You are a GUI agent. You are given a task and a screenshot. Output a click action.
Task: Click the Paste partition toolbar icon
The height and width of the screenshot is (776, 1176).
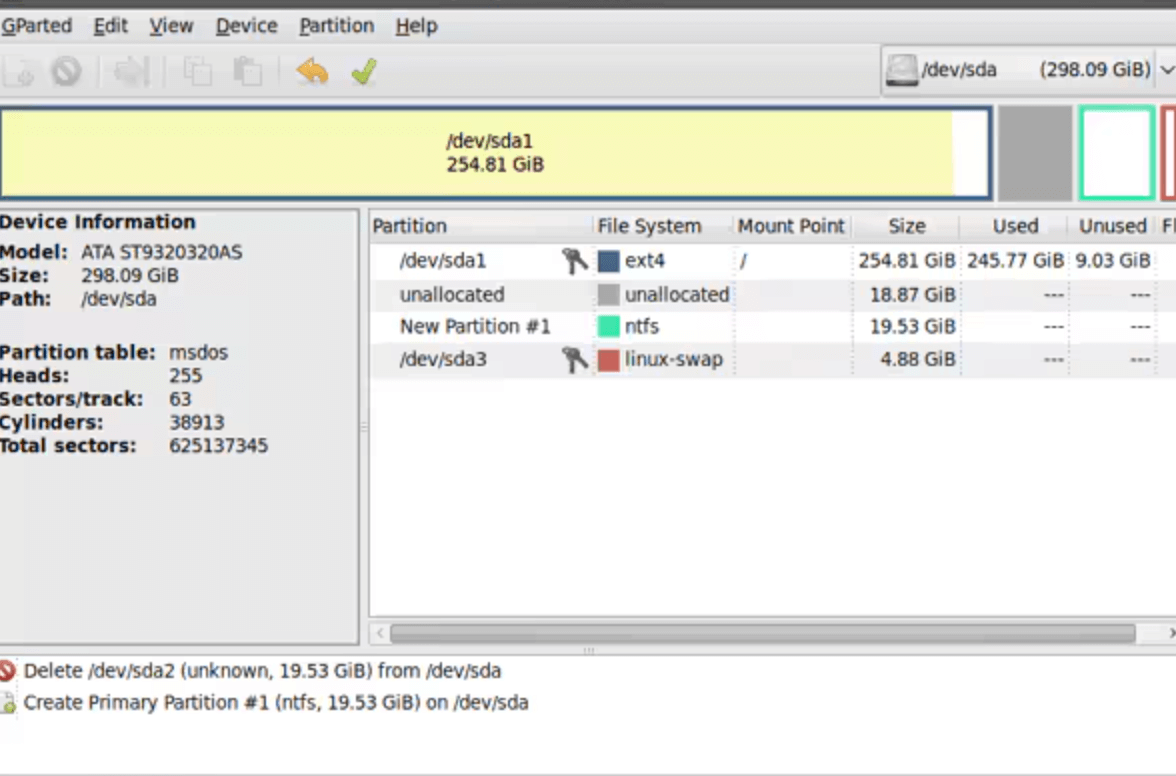pyautogui.click(x=247, y=71)
